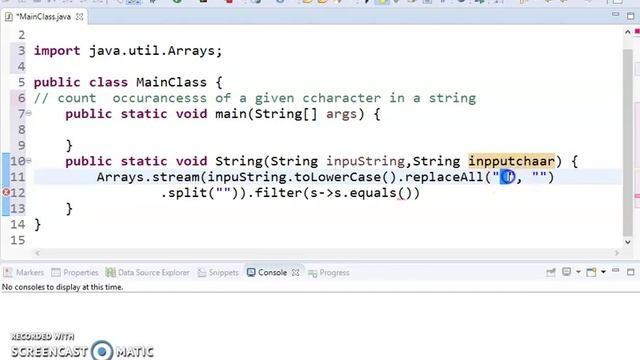Click 'import' keyword on line 3
Image resolution: width=640 pixels, height=360 pixels.
click(57, 51)
